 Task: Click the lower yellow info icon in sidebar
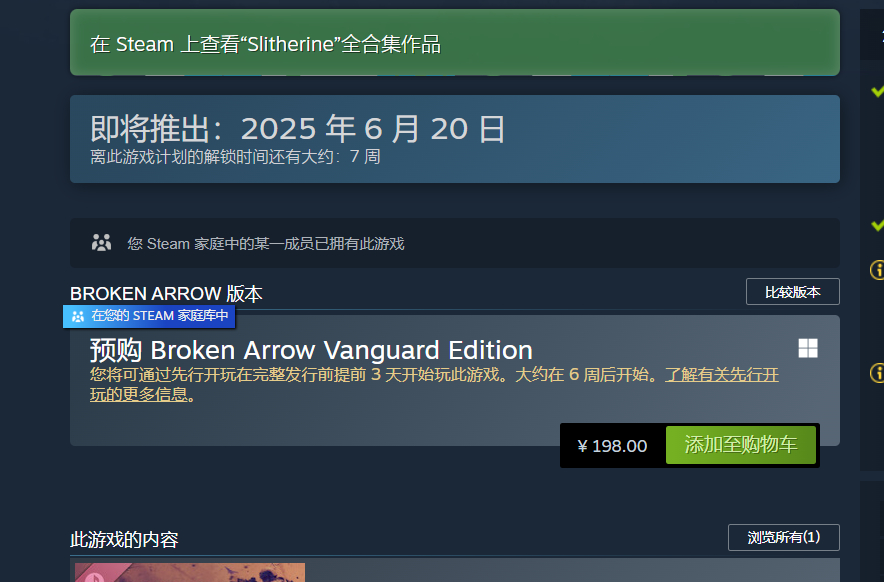point(877,373)
